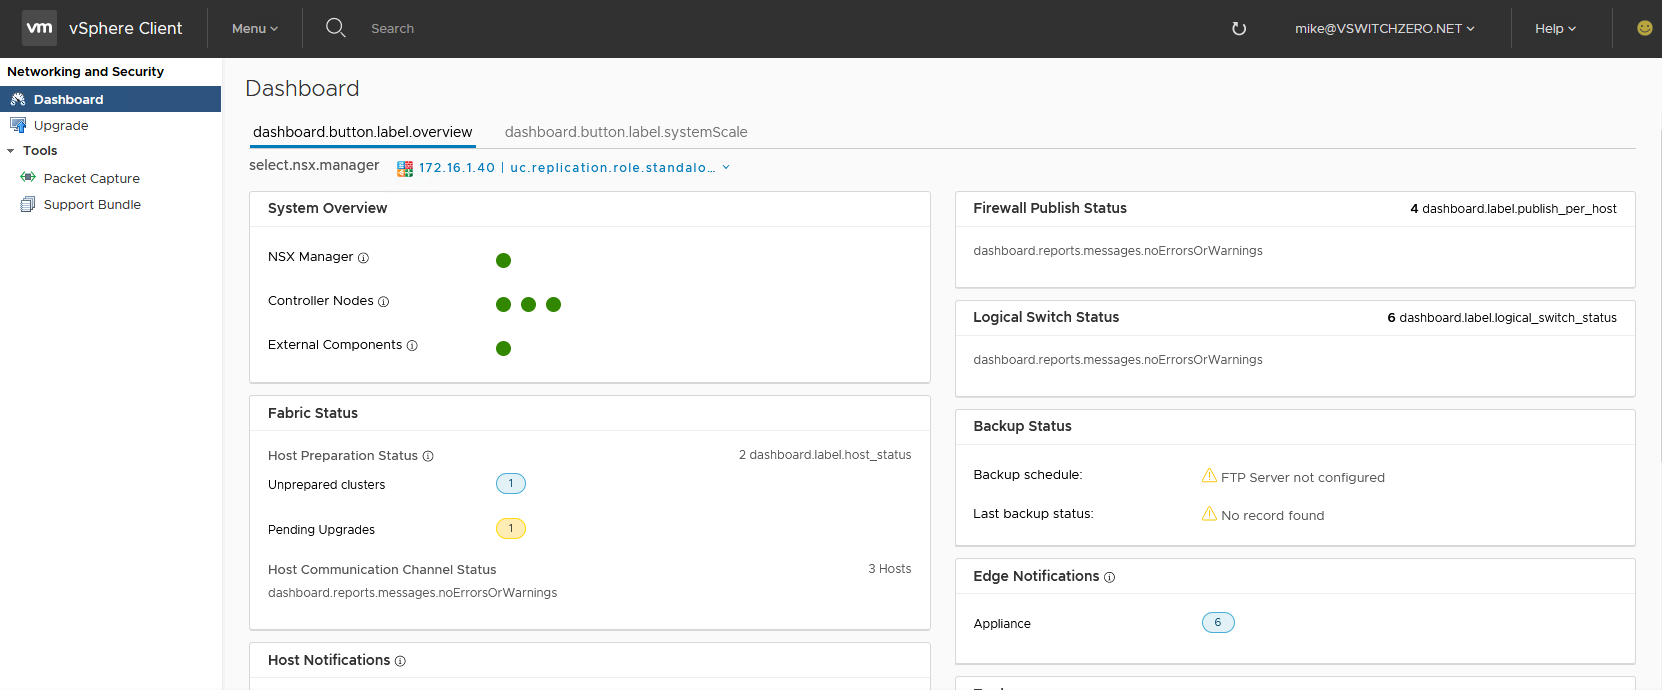Open the NSX manager 172.16.1.40 selector

566,168
